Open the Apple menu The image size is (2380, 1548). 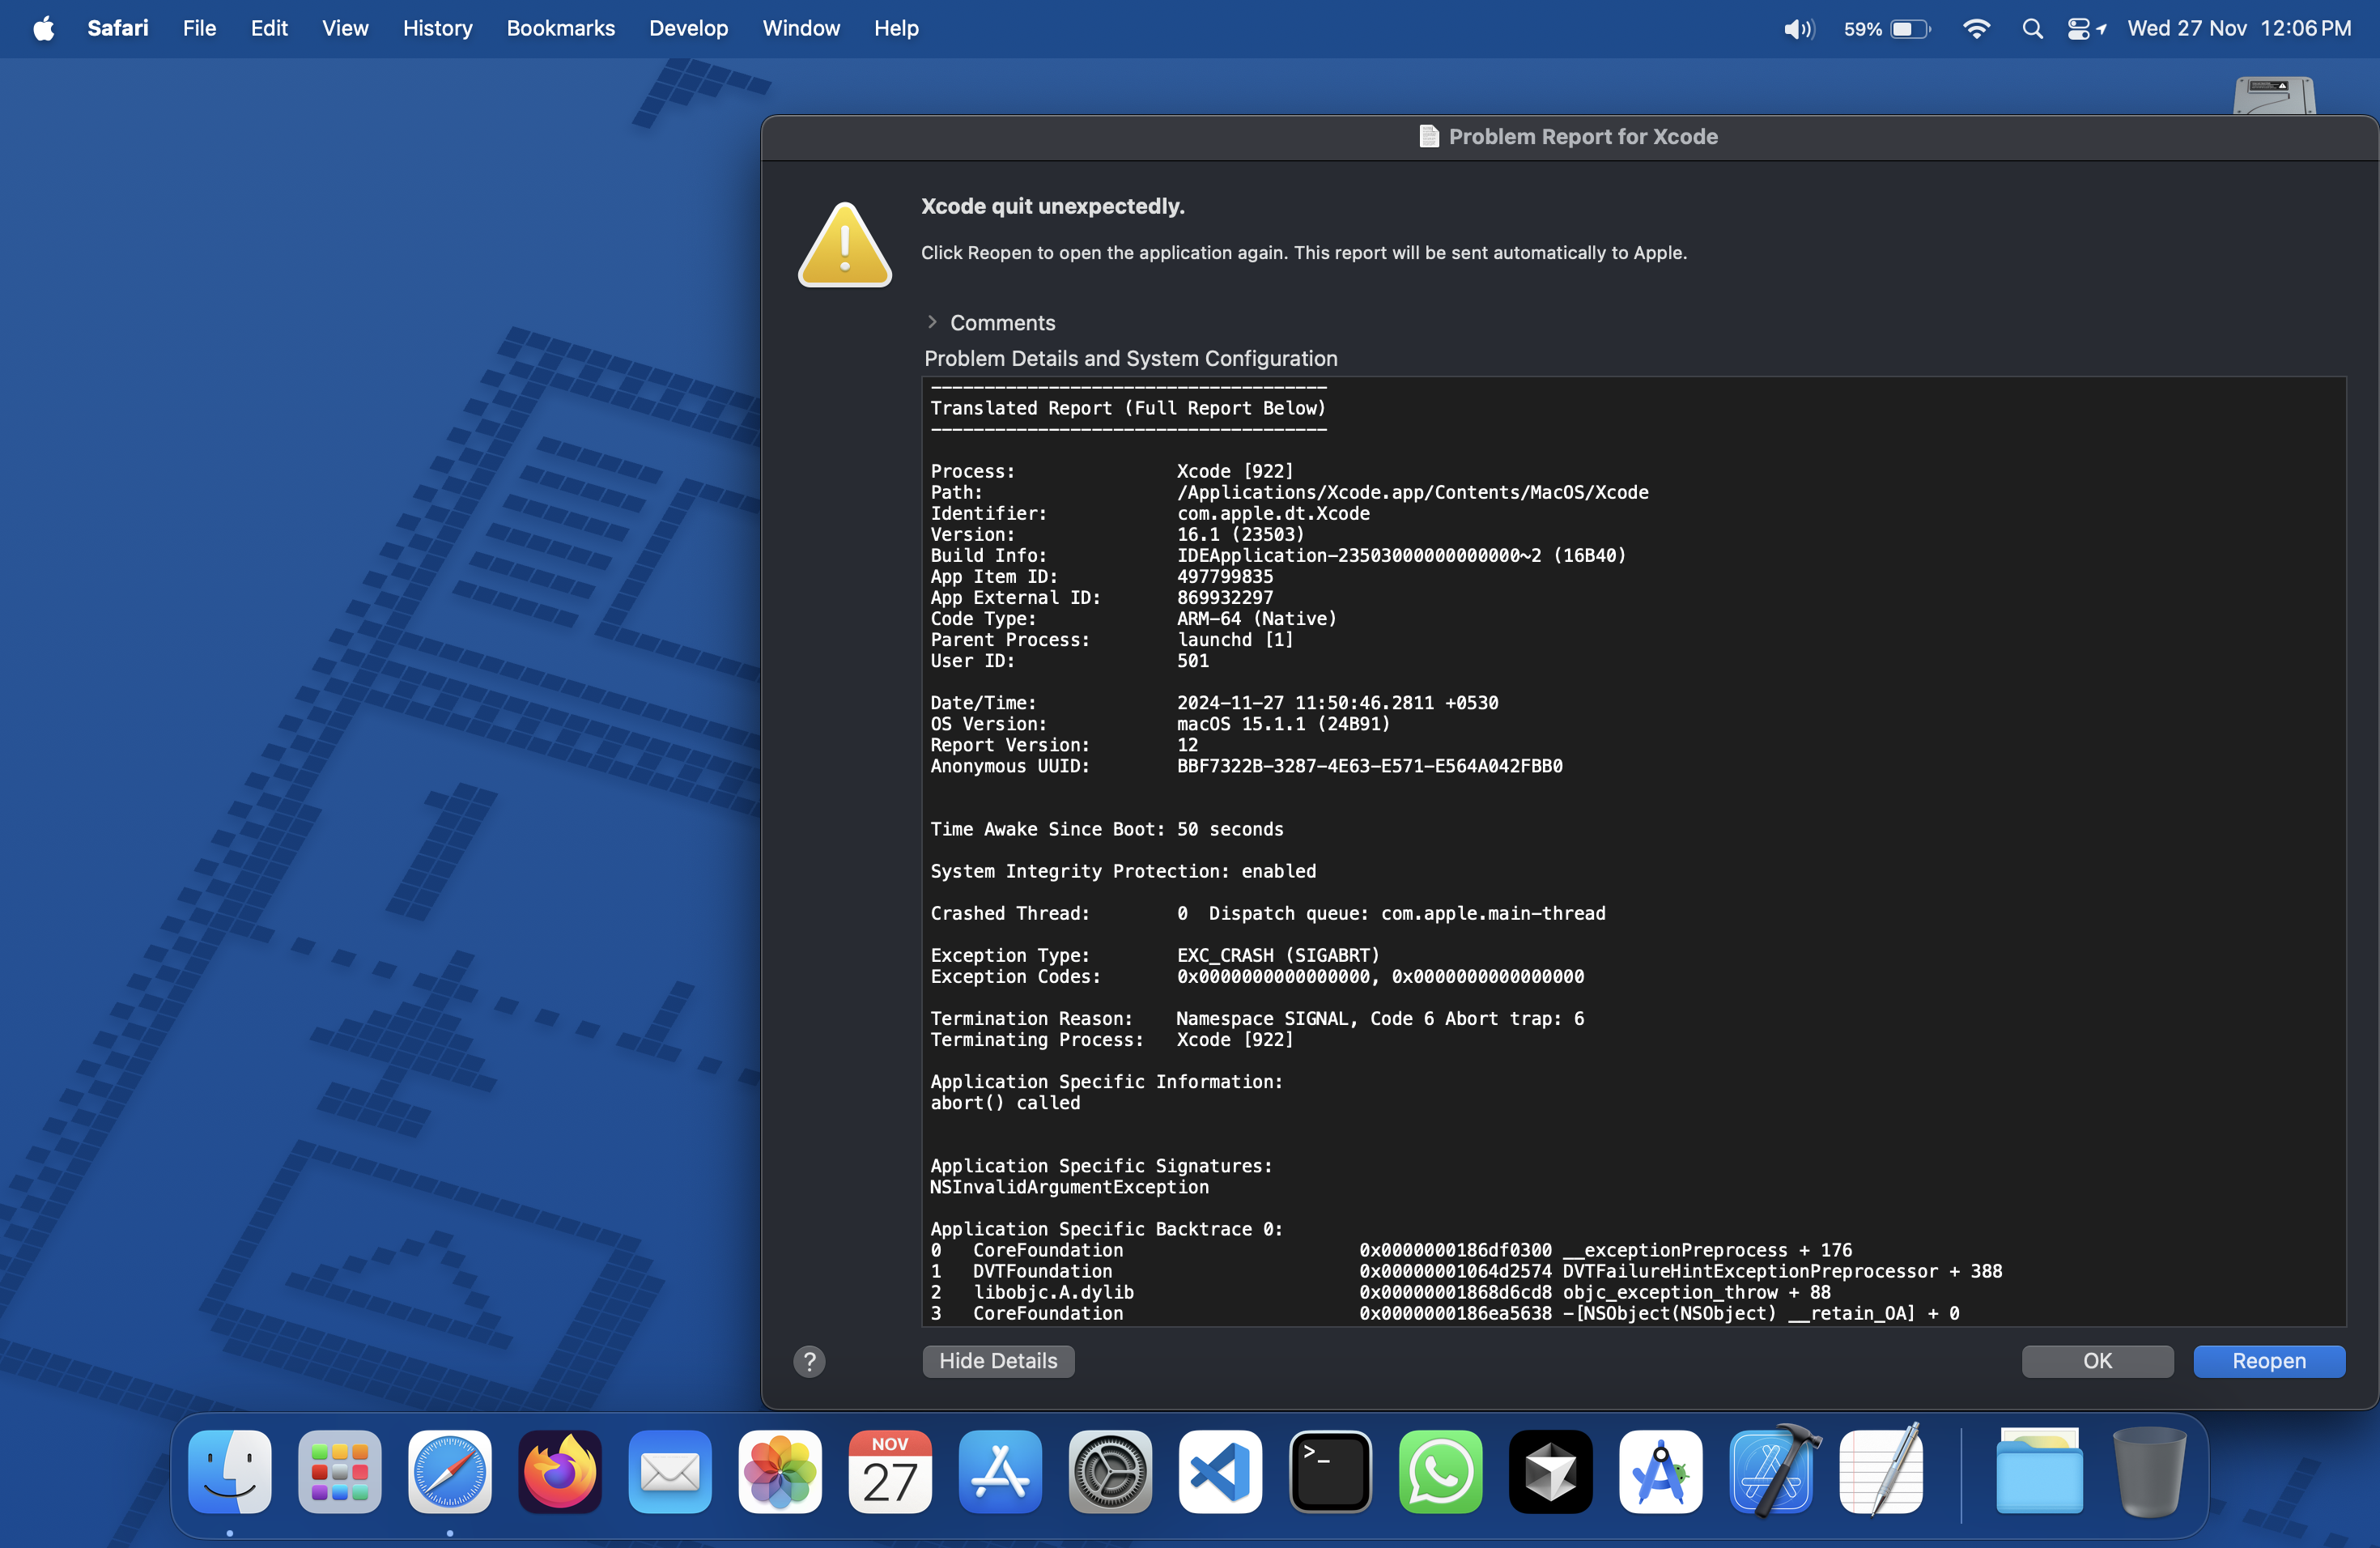coord(43,28)
